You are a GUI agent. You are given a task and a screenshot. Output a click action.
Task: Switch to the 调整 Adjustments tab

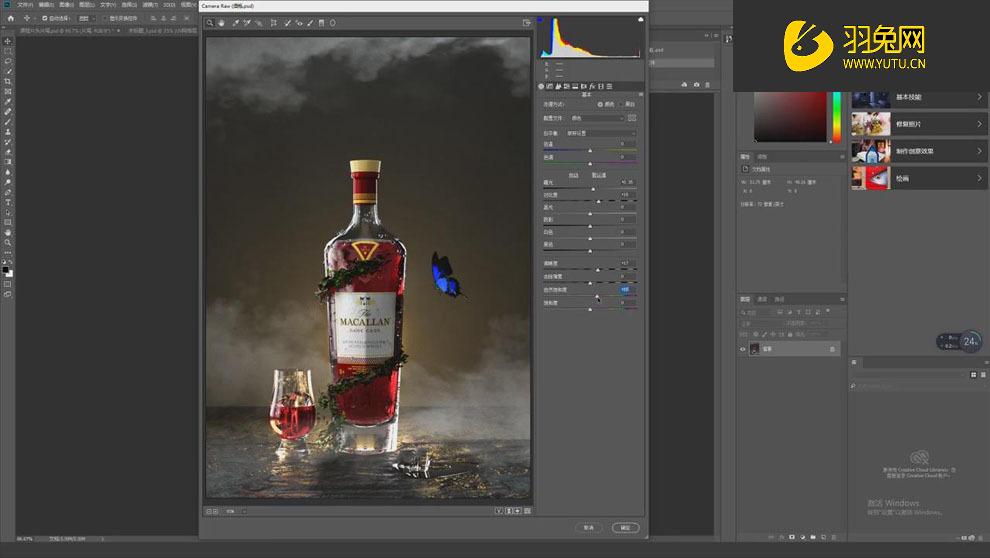tap(762, 157)
